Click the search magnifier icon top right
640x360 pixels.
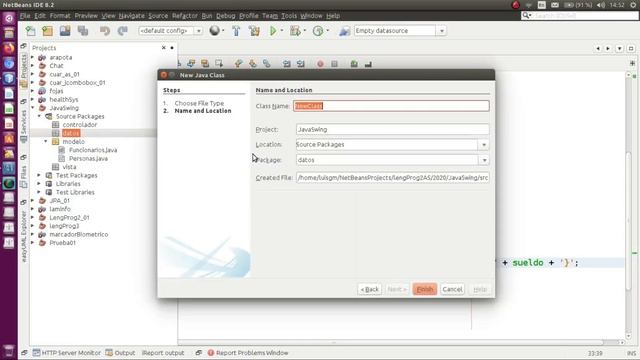tap(527, 16)
